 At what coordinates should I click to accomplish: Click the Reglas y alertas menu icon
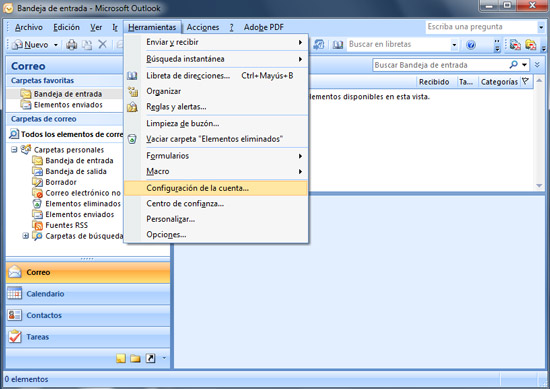tap(132, 107)
